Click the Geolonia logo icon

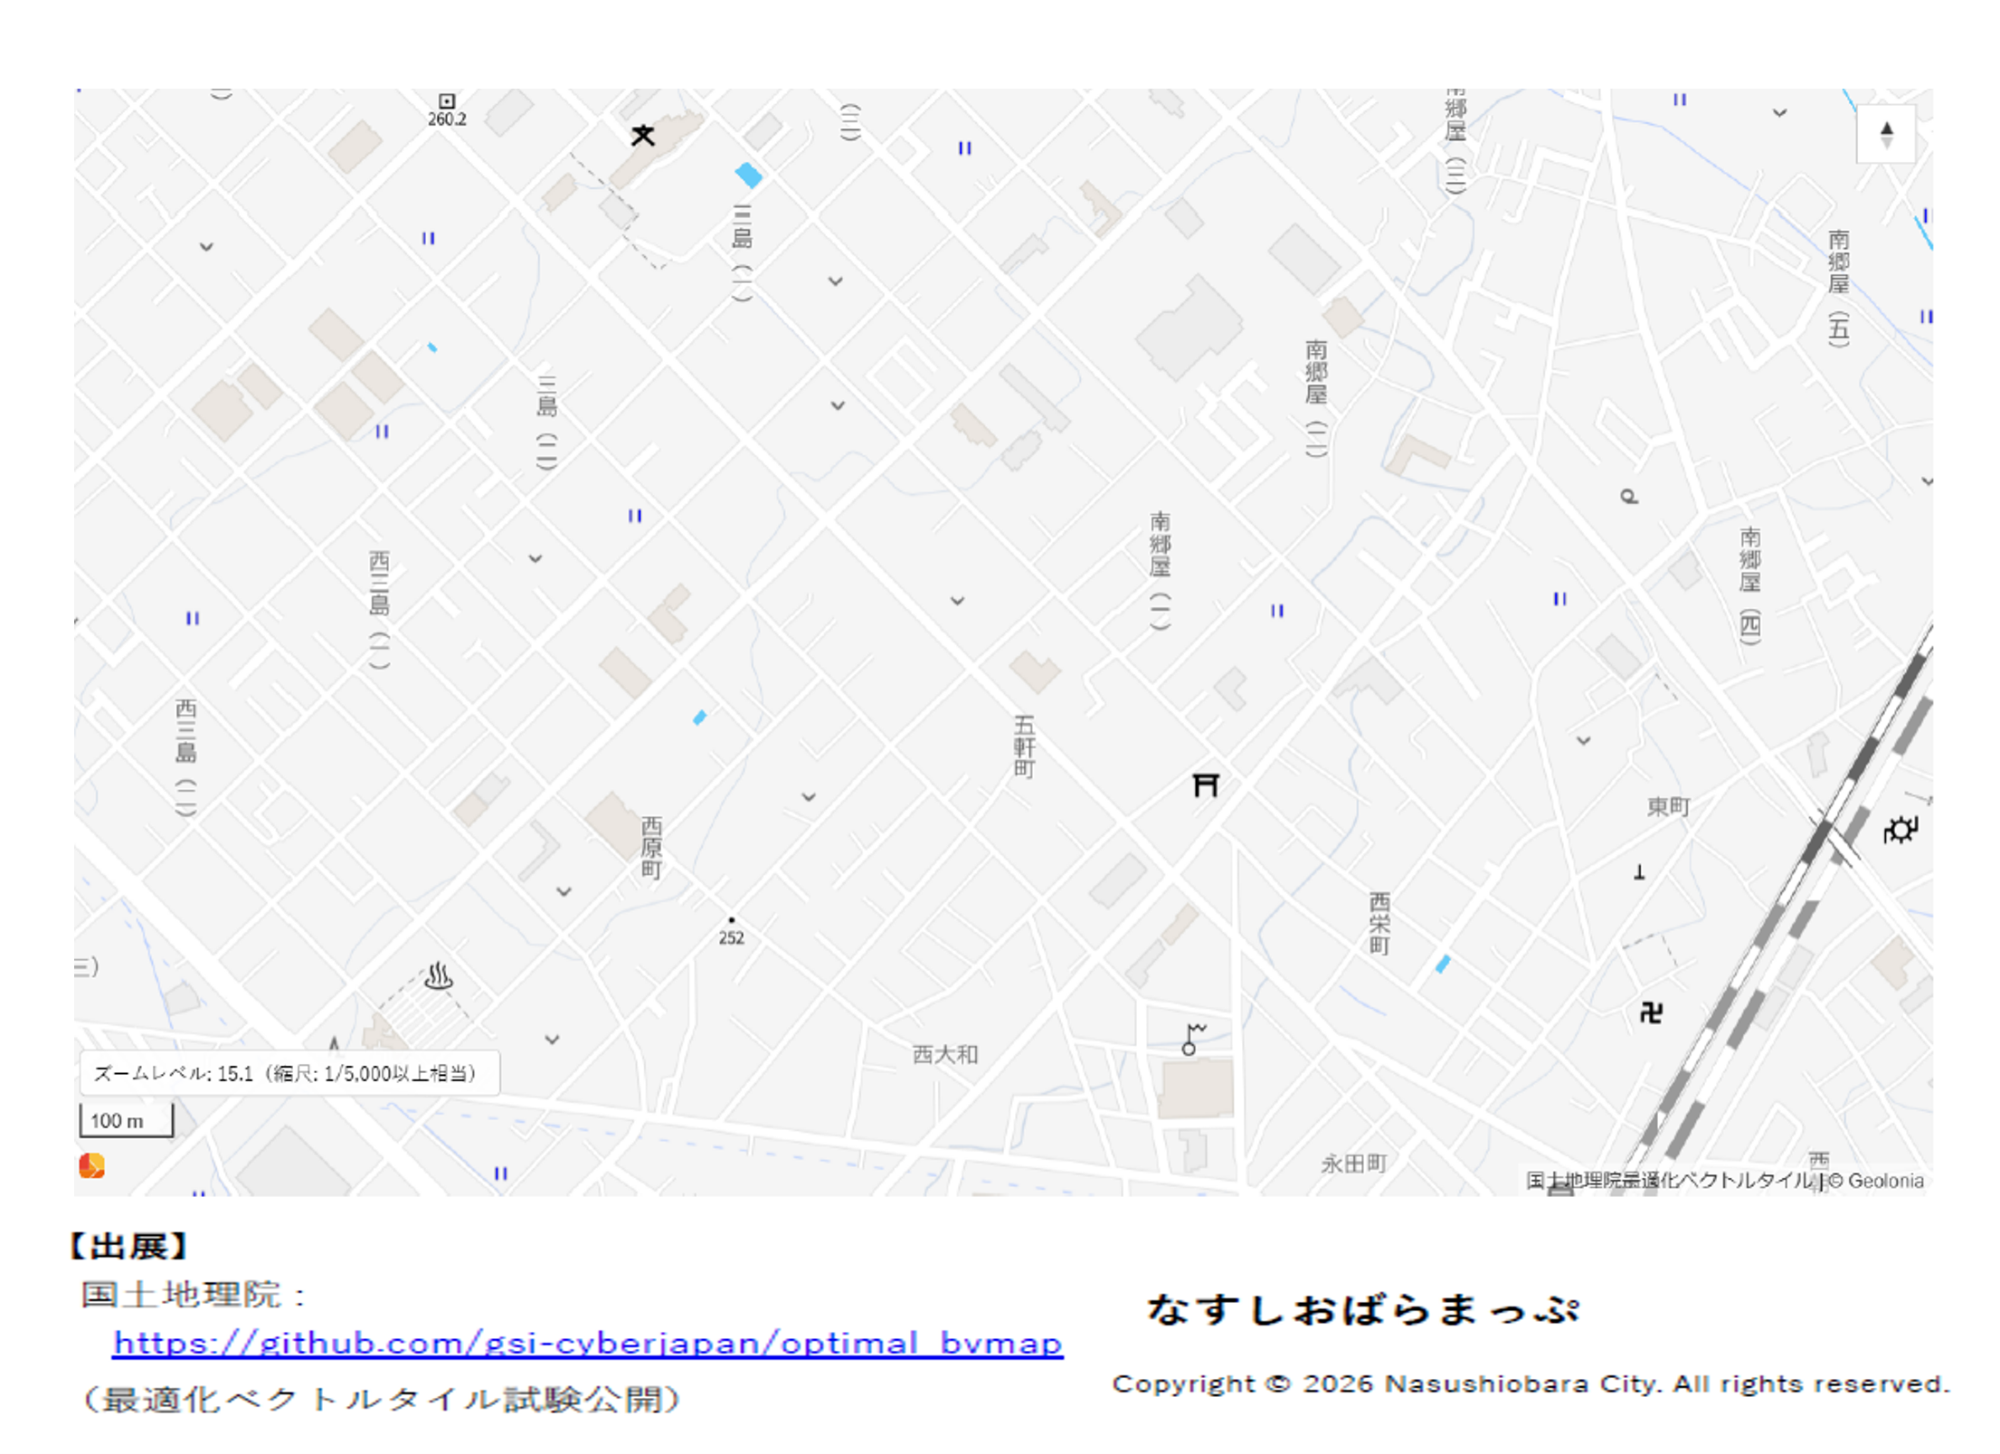click(x=92, y=1166)
